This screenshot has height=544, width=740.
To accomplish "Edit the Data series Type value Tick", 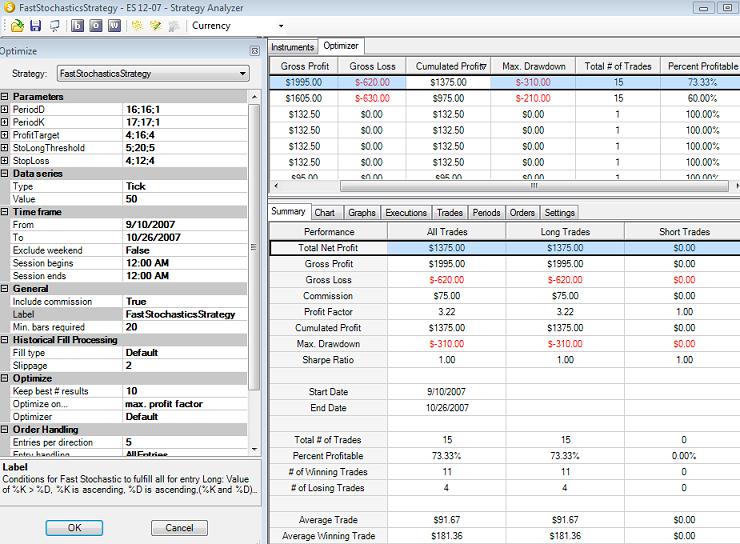I will [185, 186].
